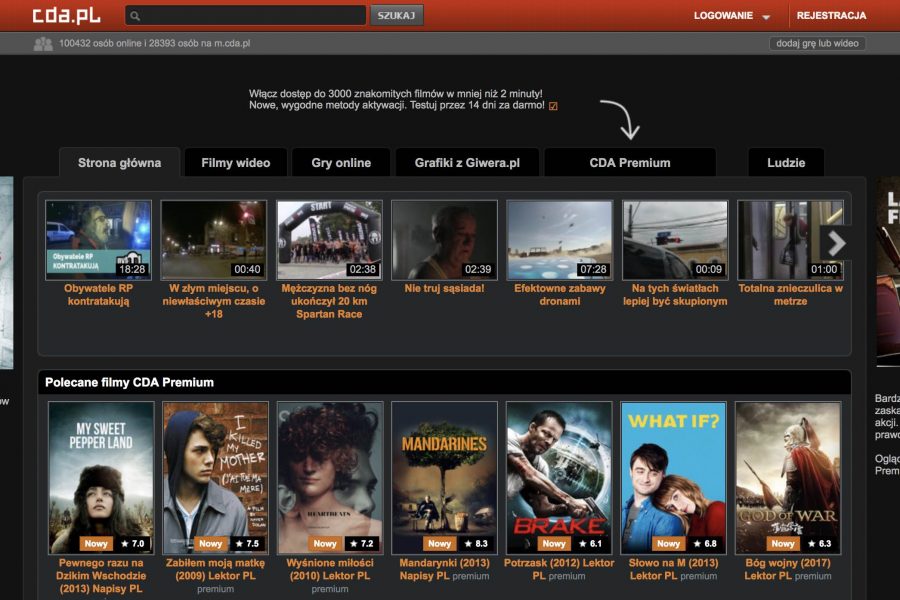This screenshot has width=900, height=600.
Task: Open the Heartbeats movie poster
Action: 330,478
